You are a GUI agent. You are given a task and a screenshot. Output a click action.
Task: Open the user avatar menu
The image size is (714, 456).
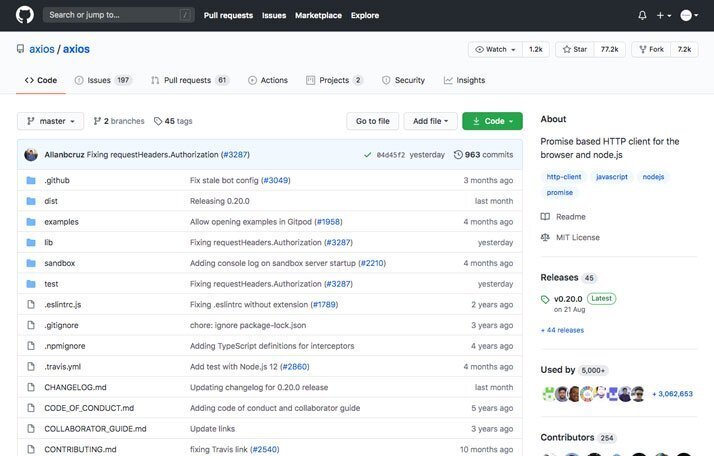pos(689,15)
